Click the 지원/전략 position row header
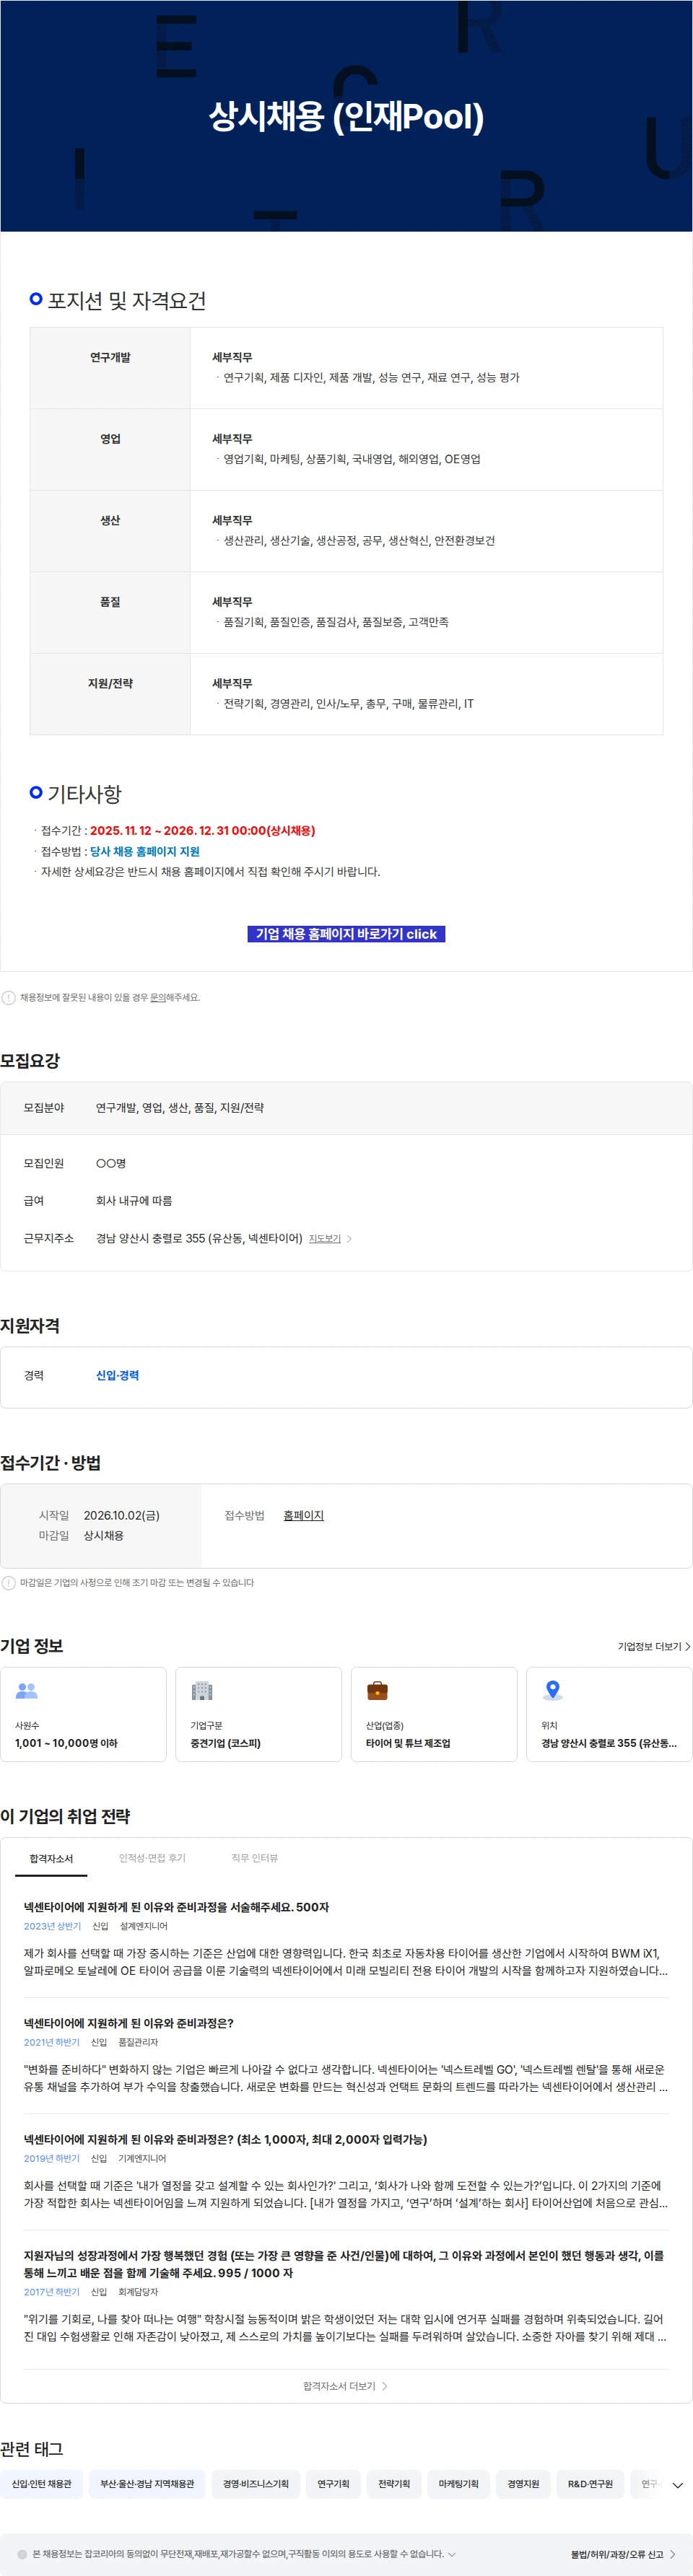The height and width of the screenshot is (2576, 693). (x=110, y=694)
